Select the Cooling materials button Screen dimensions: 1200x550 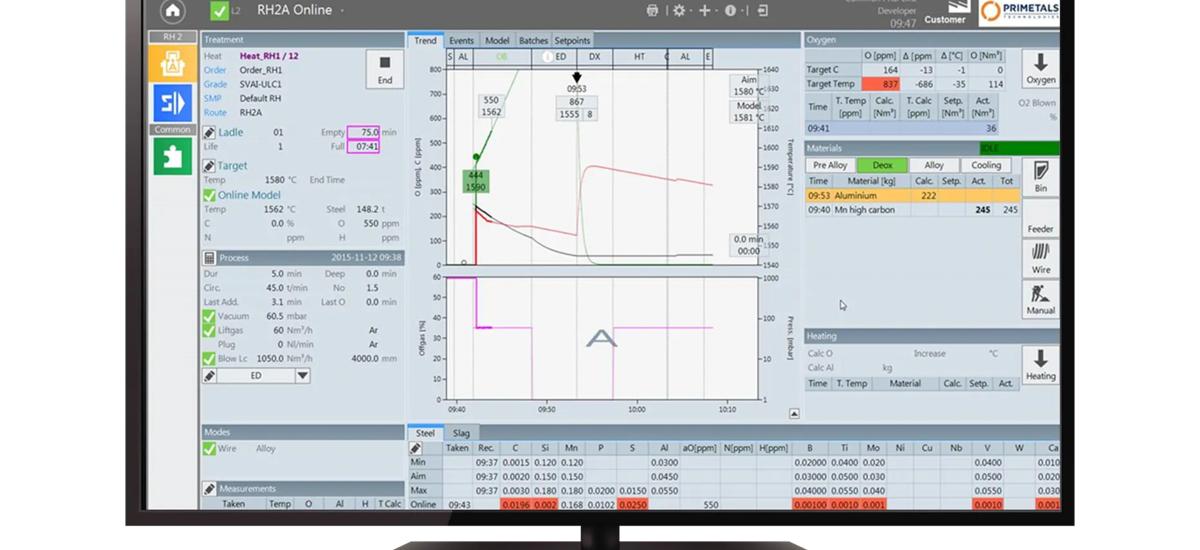pyautogui.click(x=986, y=165)
